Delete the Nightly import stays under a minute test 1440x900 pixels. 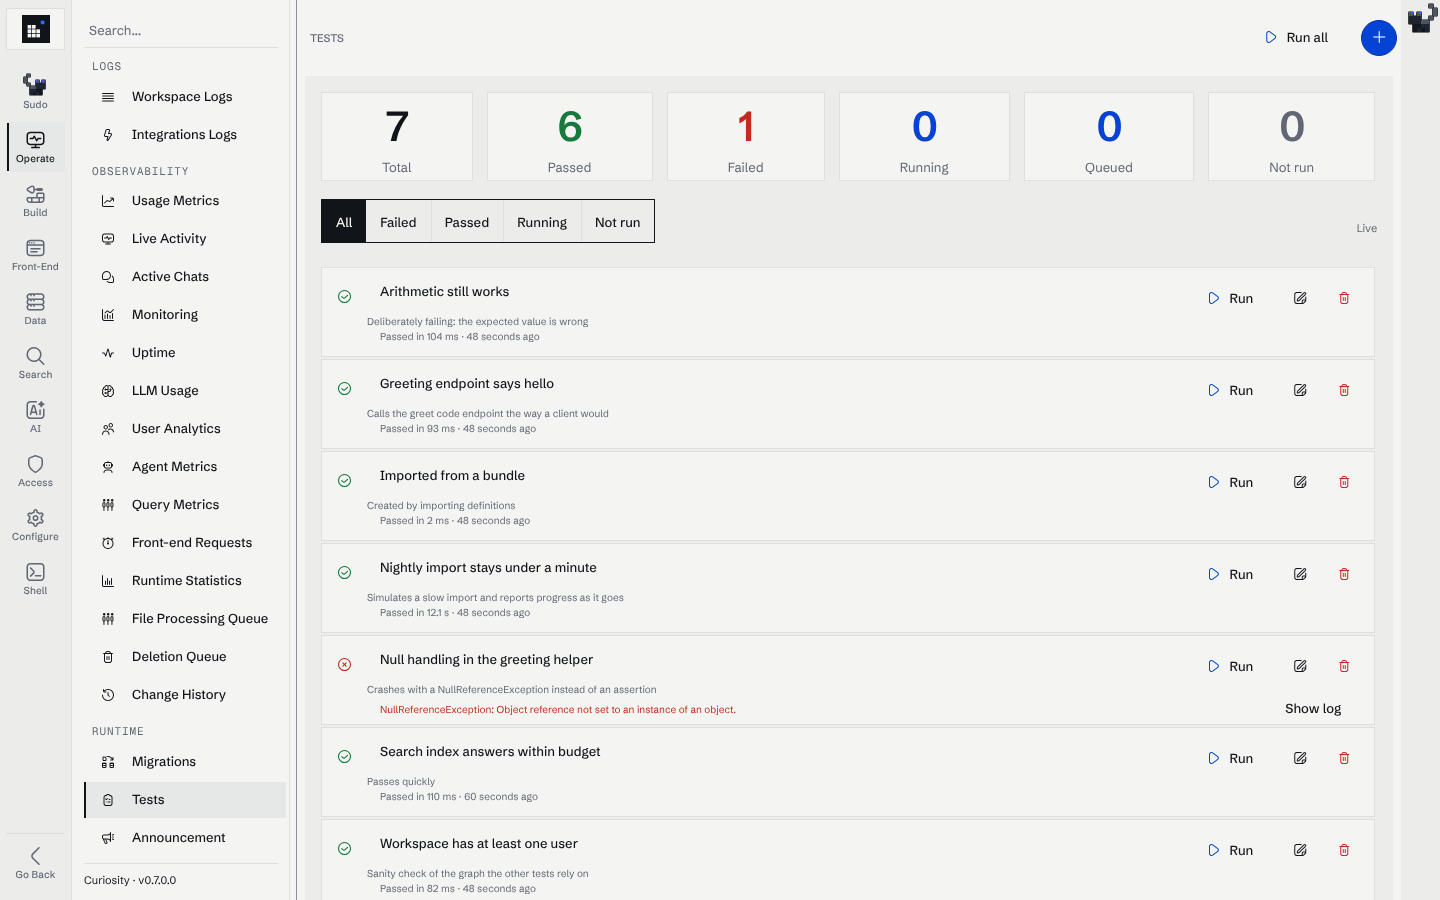1344,574
